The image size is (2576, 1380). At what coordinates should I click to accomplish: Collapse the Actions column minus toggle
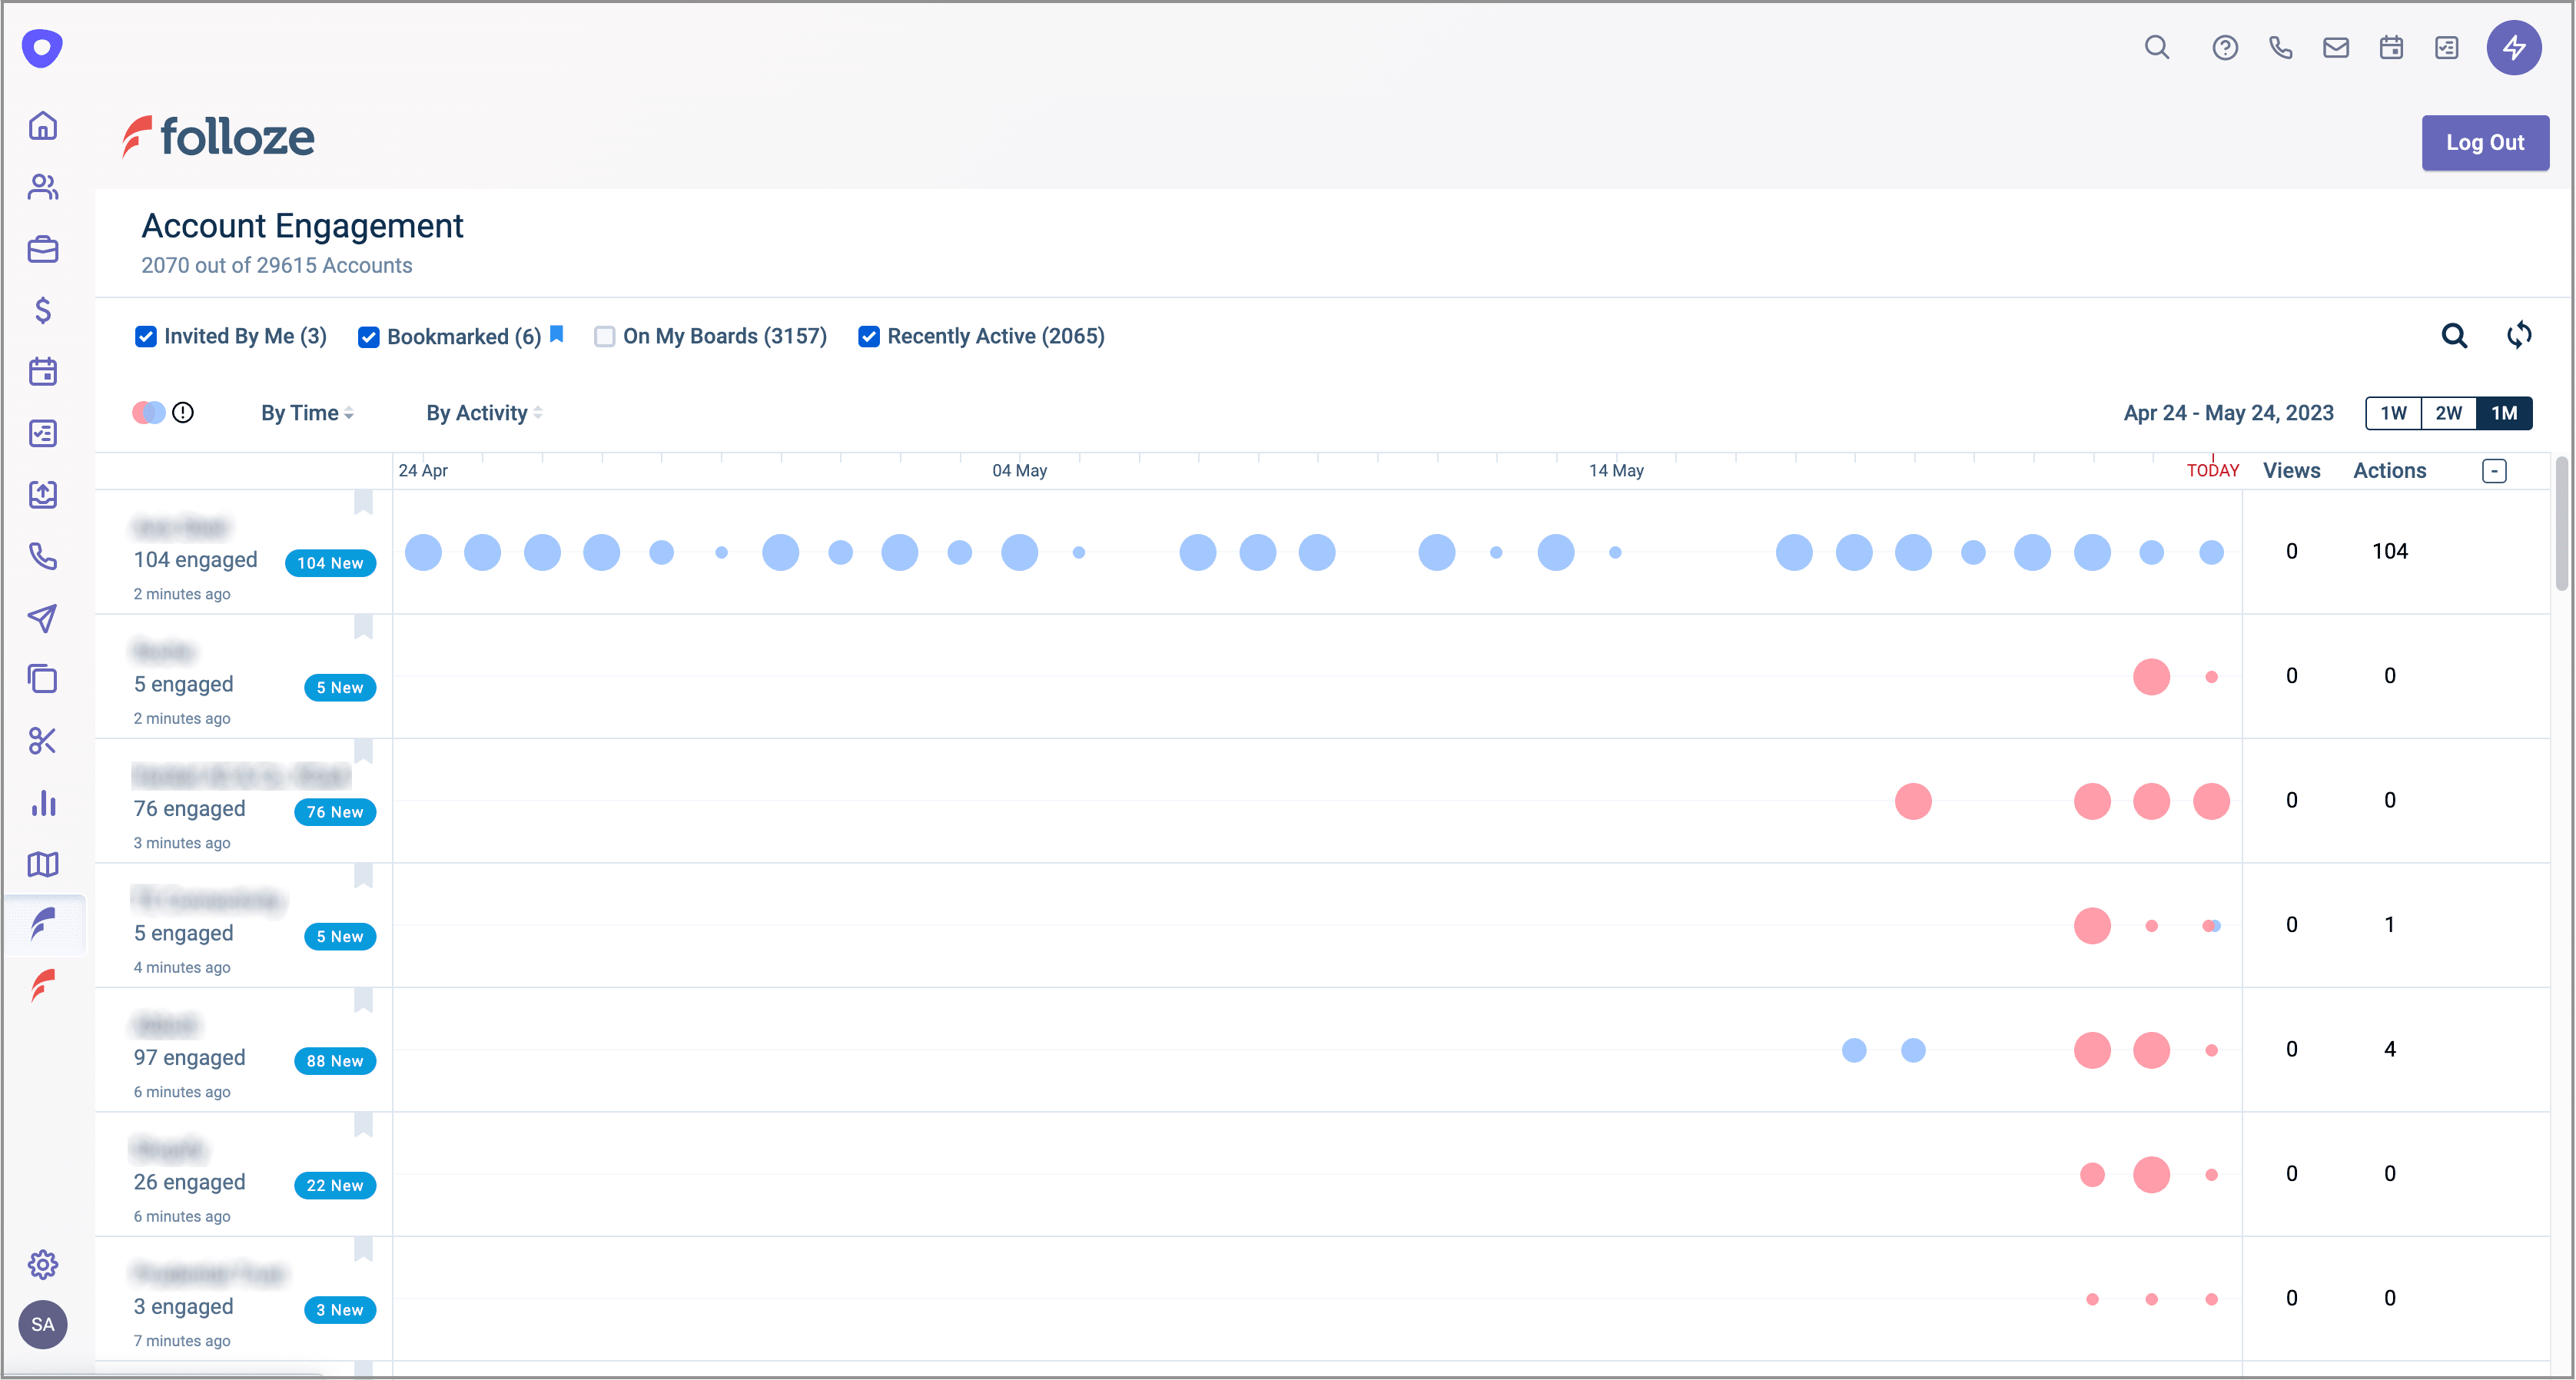(x=2494, y=471)
